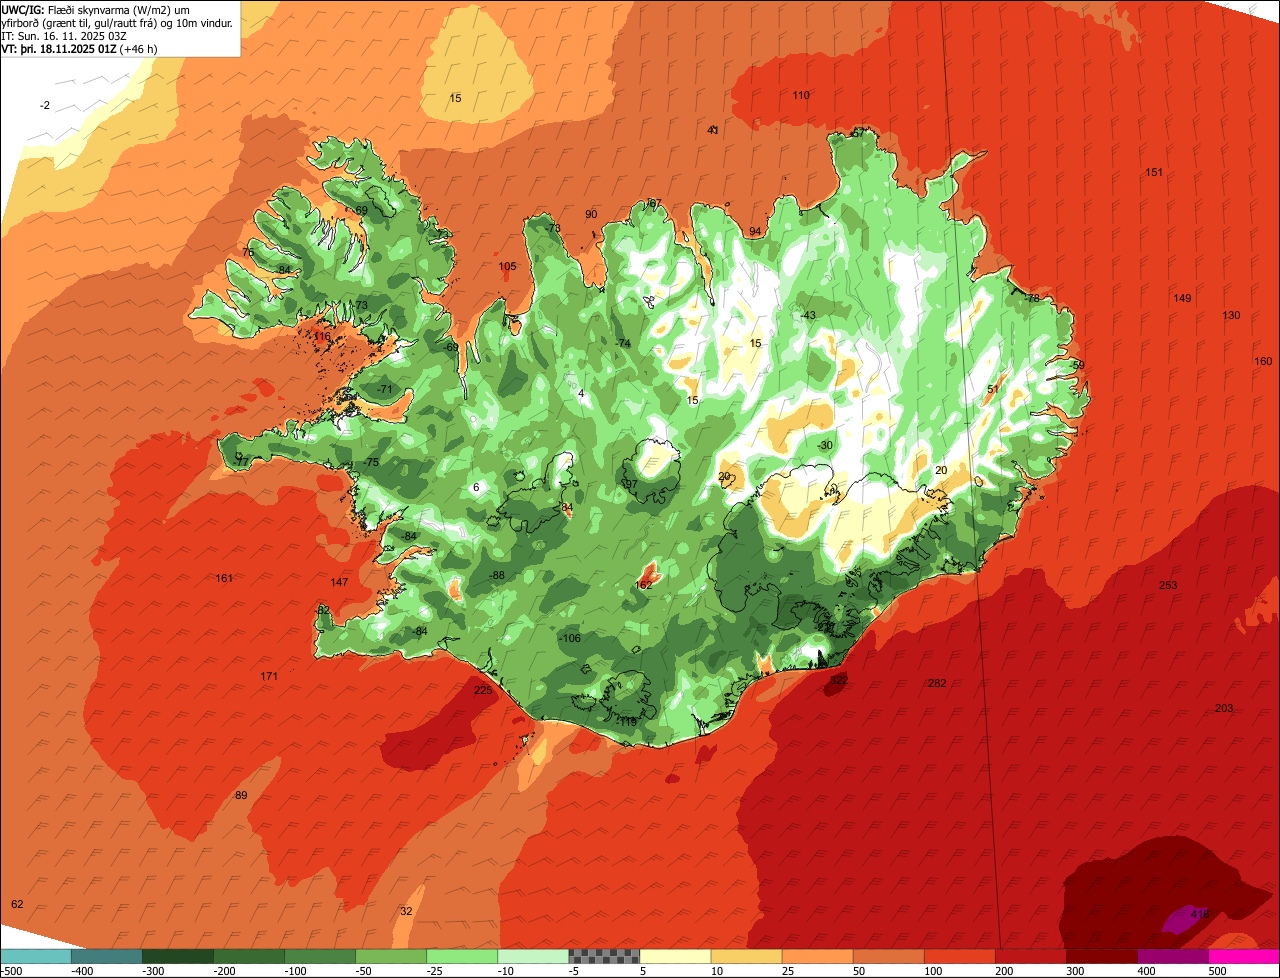The image size is (1280, 978).
Task: Select the 94 value on northern coast
Action: (755, 232)
